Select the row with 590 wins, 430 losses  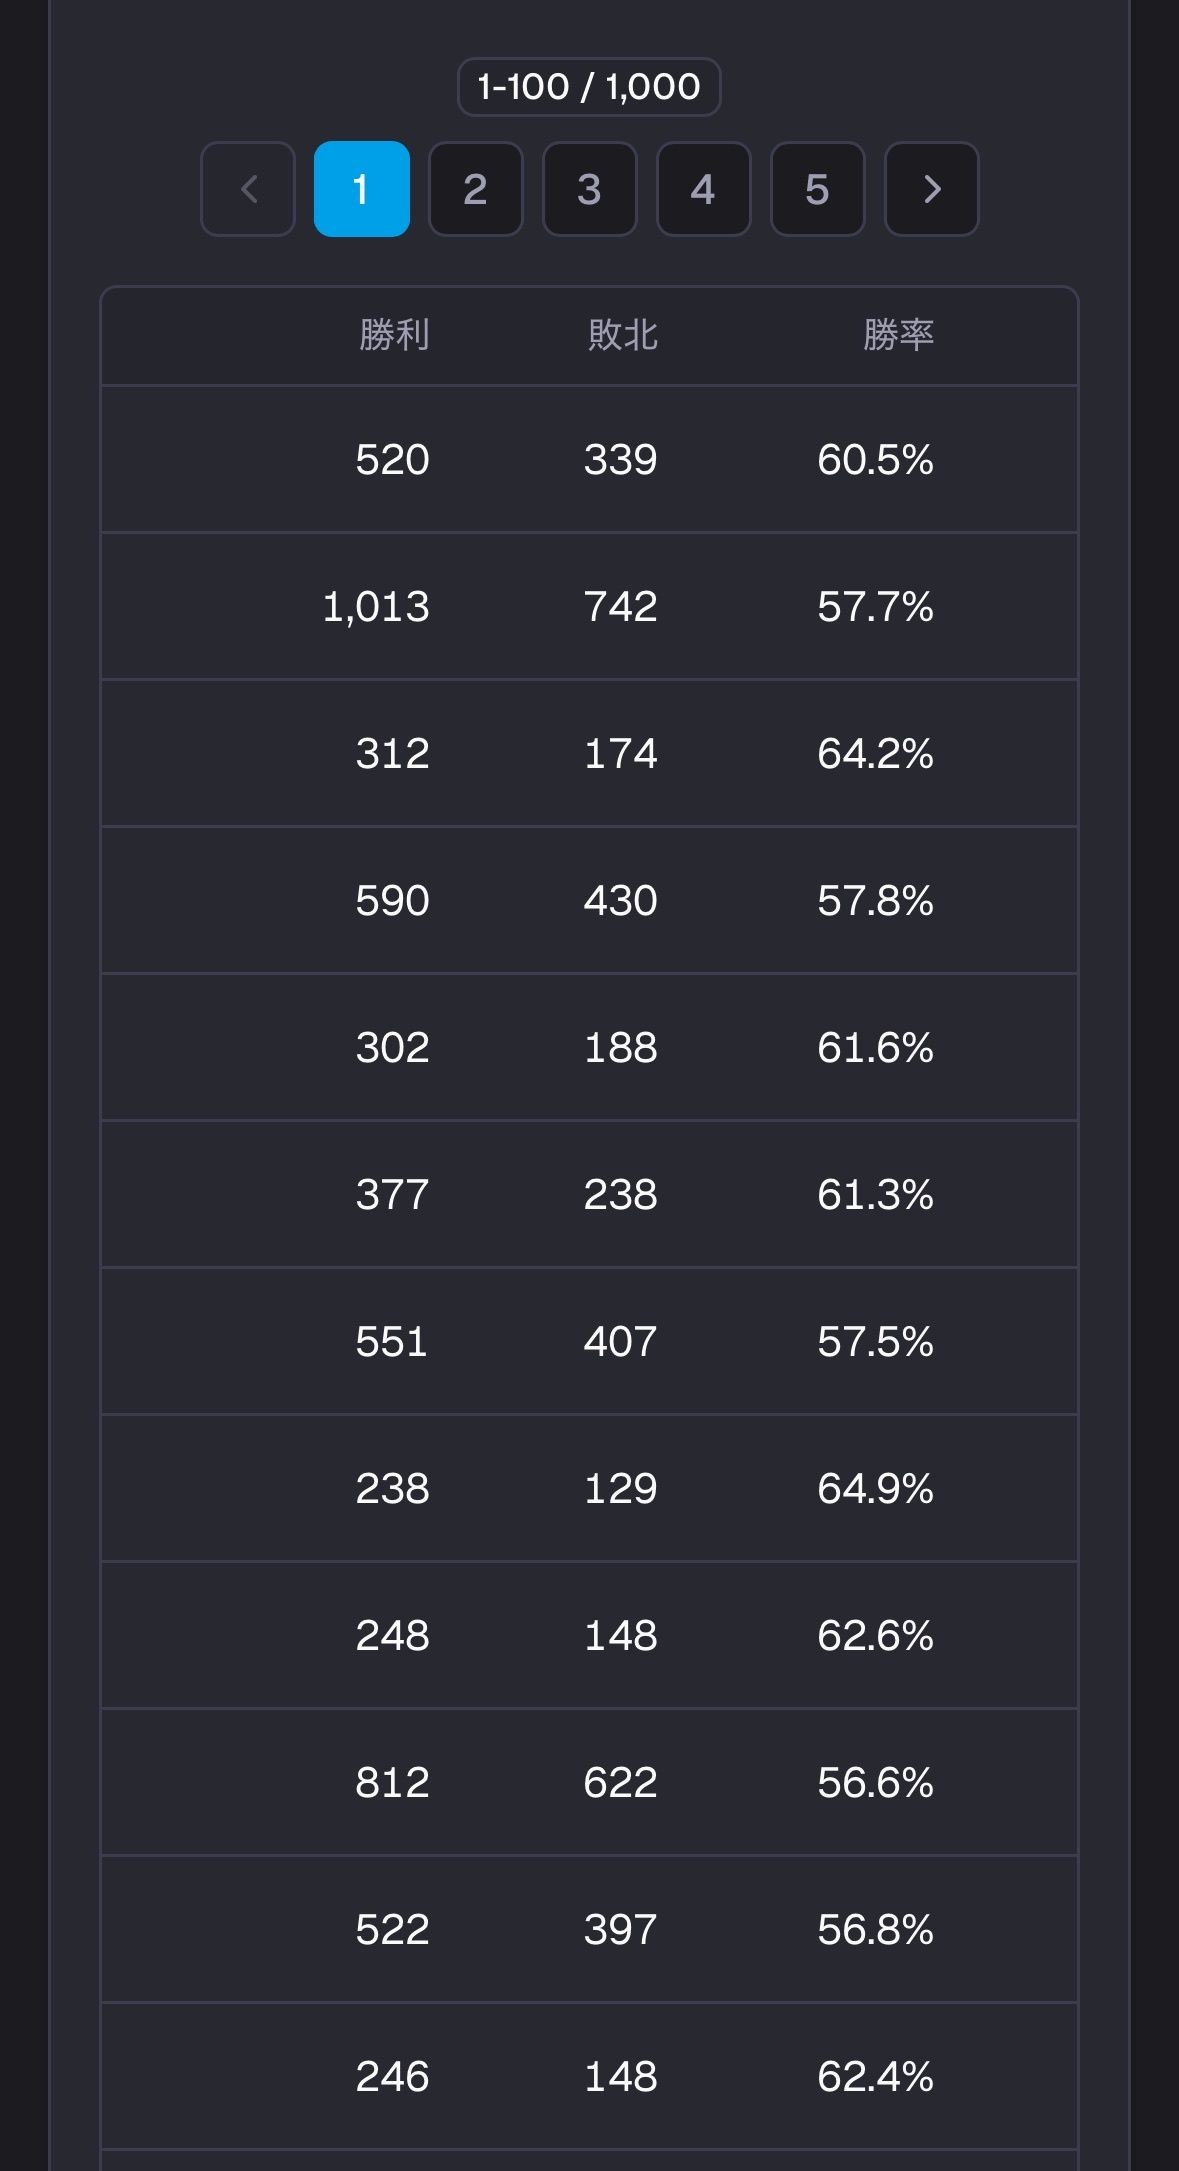click(589, 901)
